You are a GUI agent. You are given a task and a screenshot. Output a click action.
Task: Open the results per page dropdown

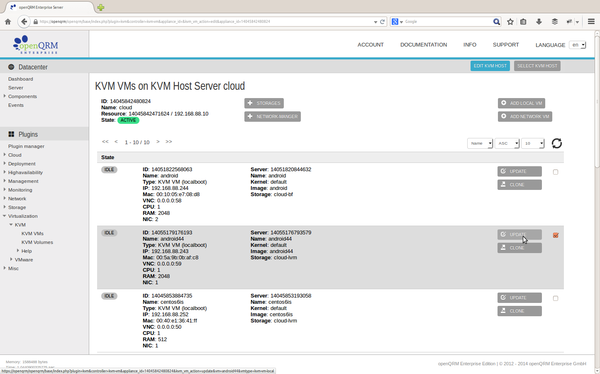point(533,144)
